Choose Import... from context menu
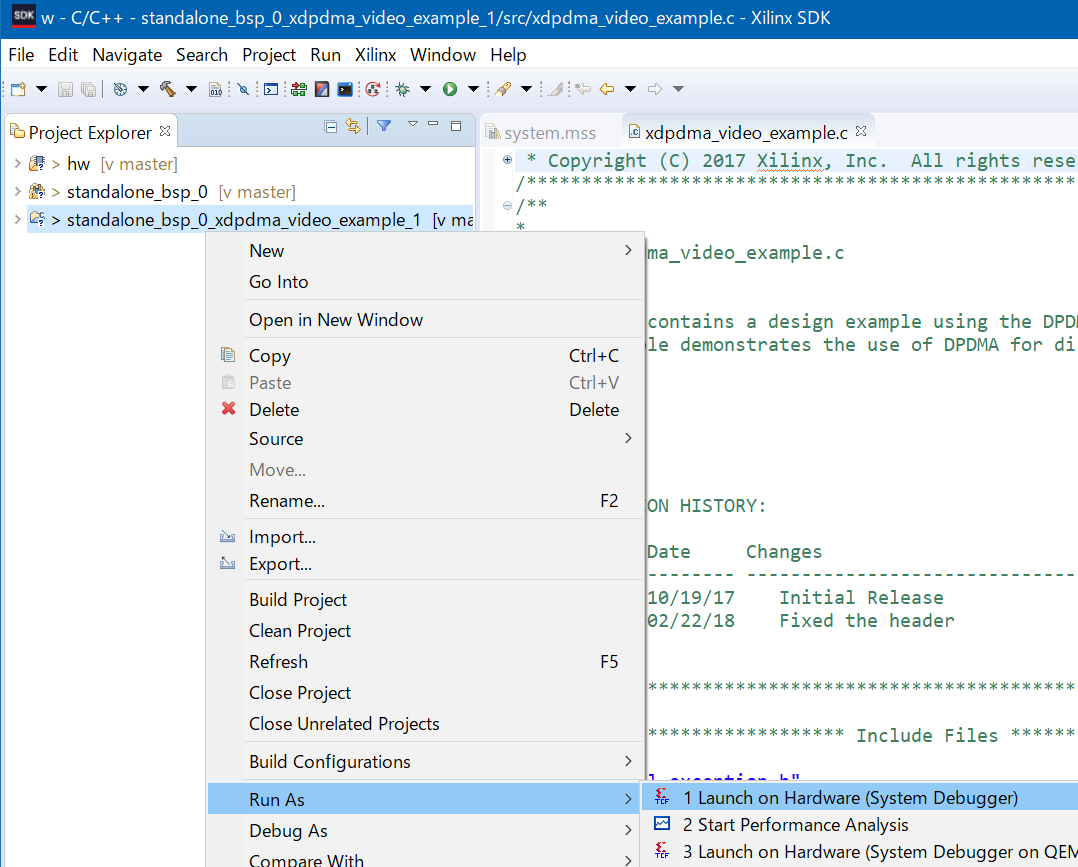The height and width of the screenshot is (867, 1078). coord(426,536)
